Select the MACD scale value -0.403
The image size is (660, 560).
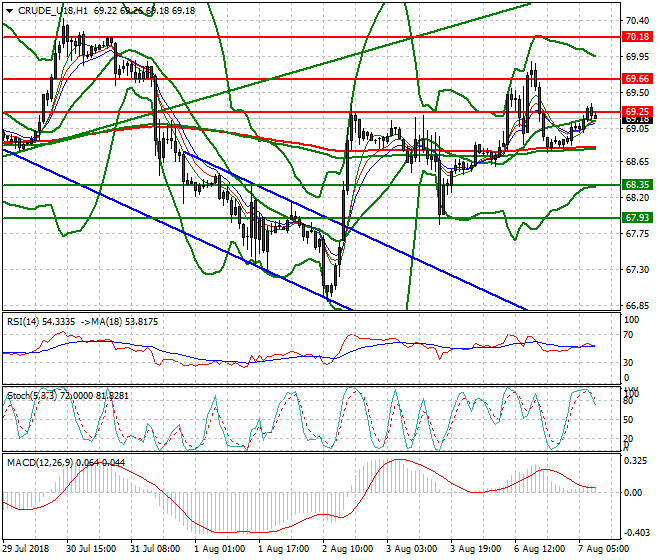point(636,533)
